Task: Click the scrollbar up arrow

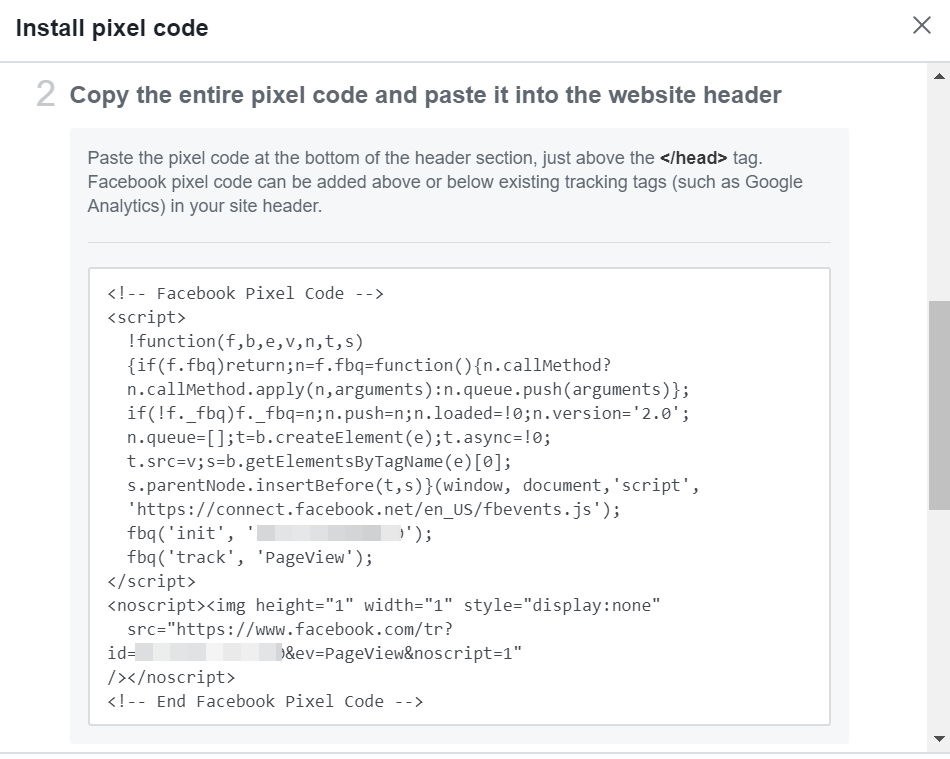Action: coord(939,77)
